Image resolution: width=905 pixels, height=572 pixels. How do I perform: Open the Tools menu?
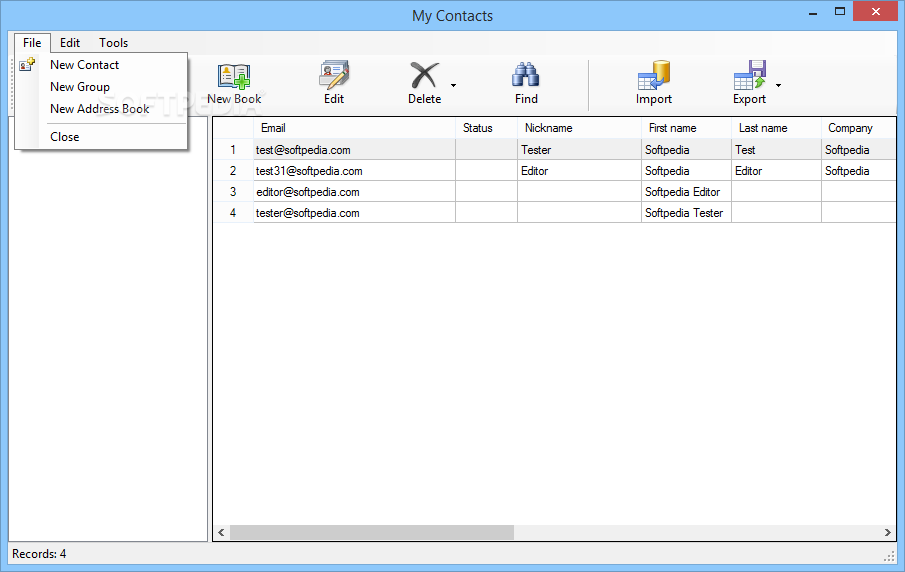click(x=113, y=43)
